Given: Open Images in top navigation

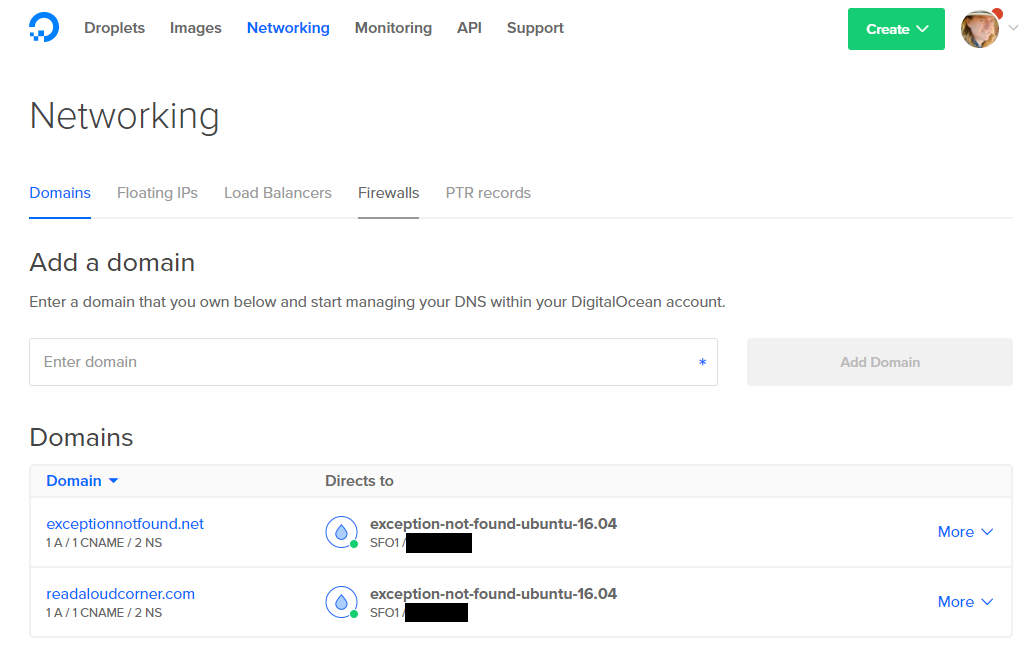Looking at the screenshot, I should pyautogui.click(x=196, y=28).
